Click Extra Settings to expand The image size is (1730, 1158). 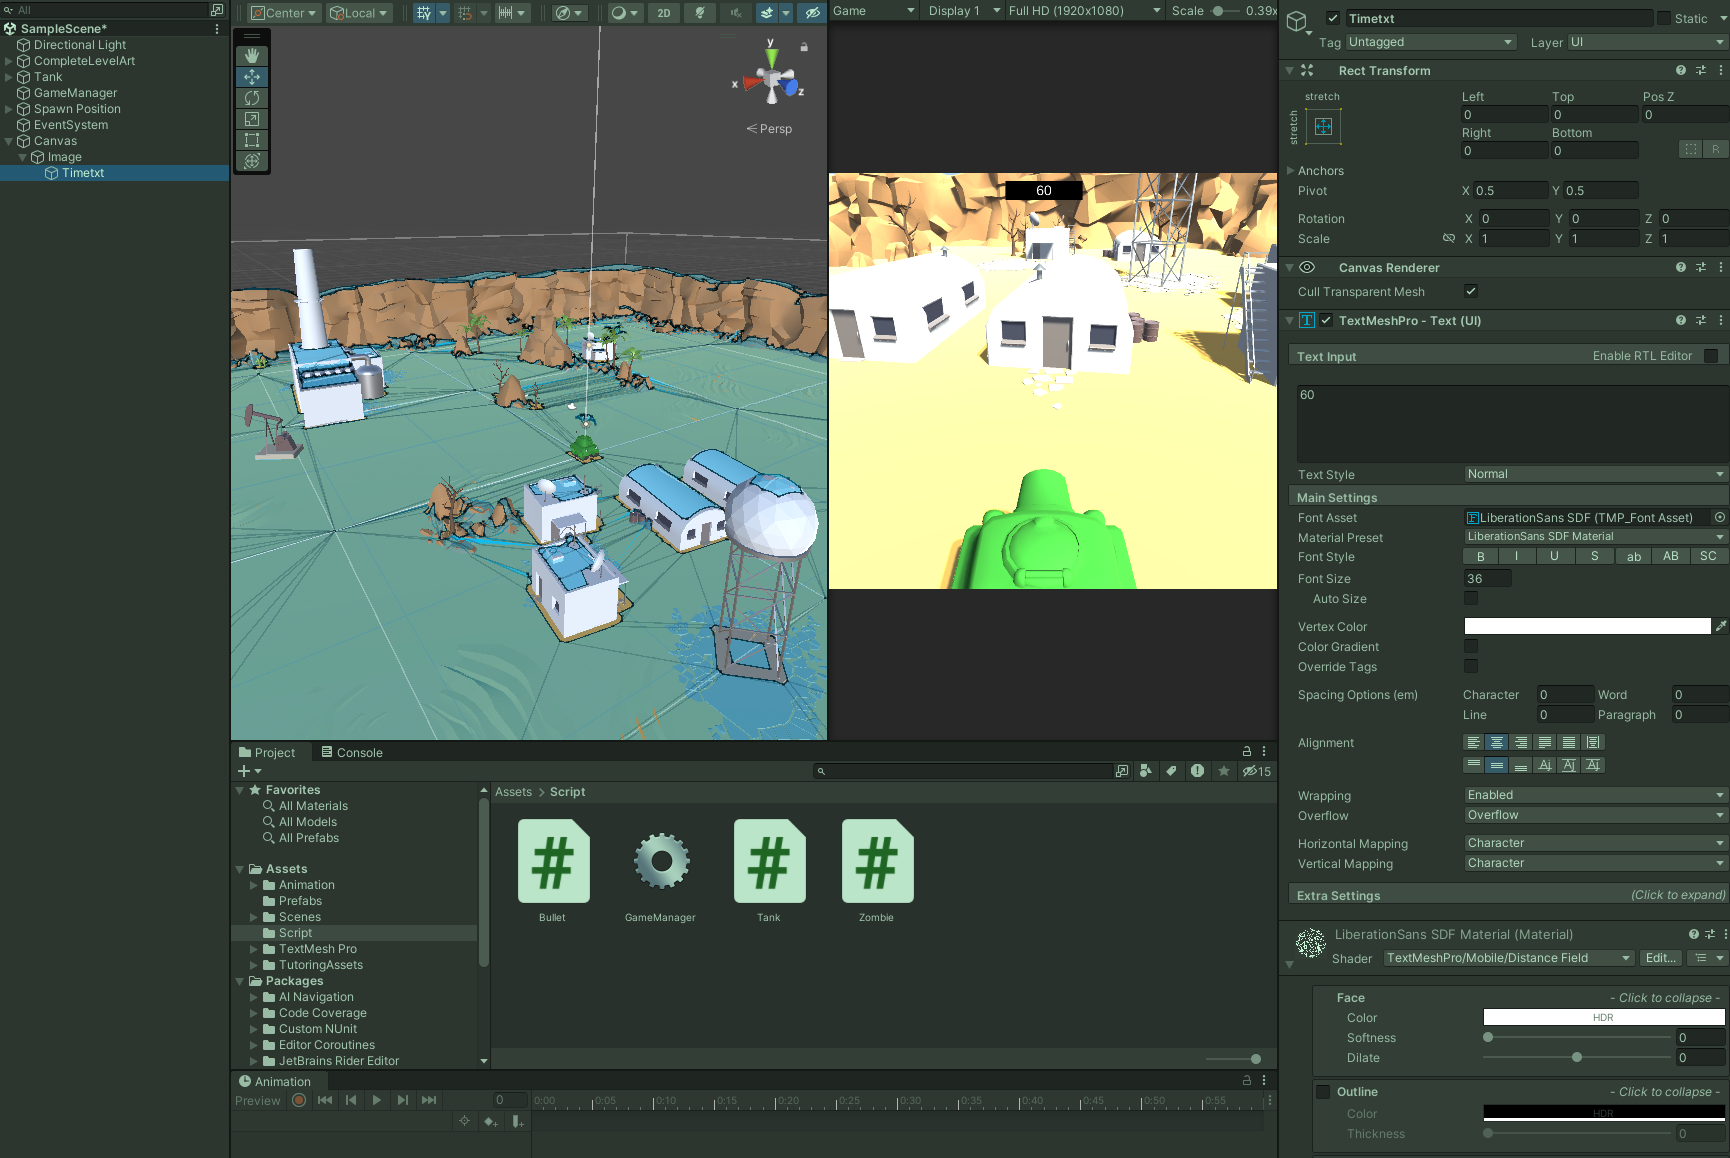(x=1509, y=895)
